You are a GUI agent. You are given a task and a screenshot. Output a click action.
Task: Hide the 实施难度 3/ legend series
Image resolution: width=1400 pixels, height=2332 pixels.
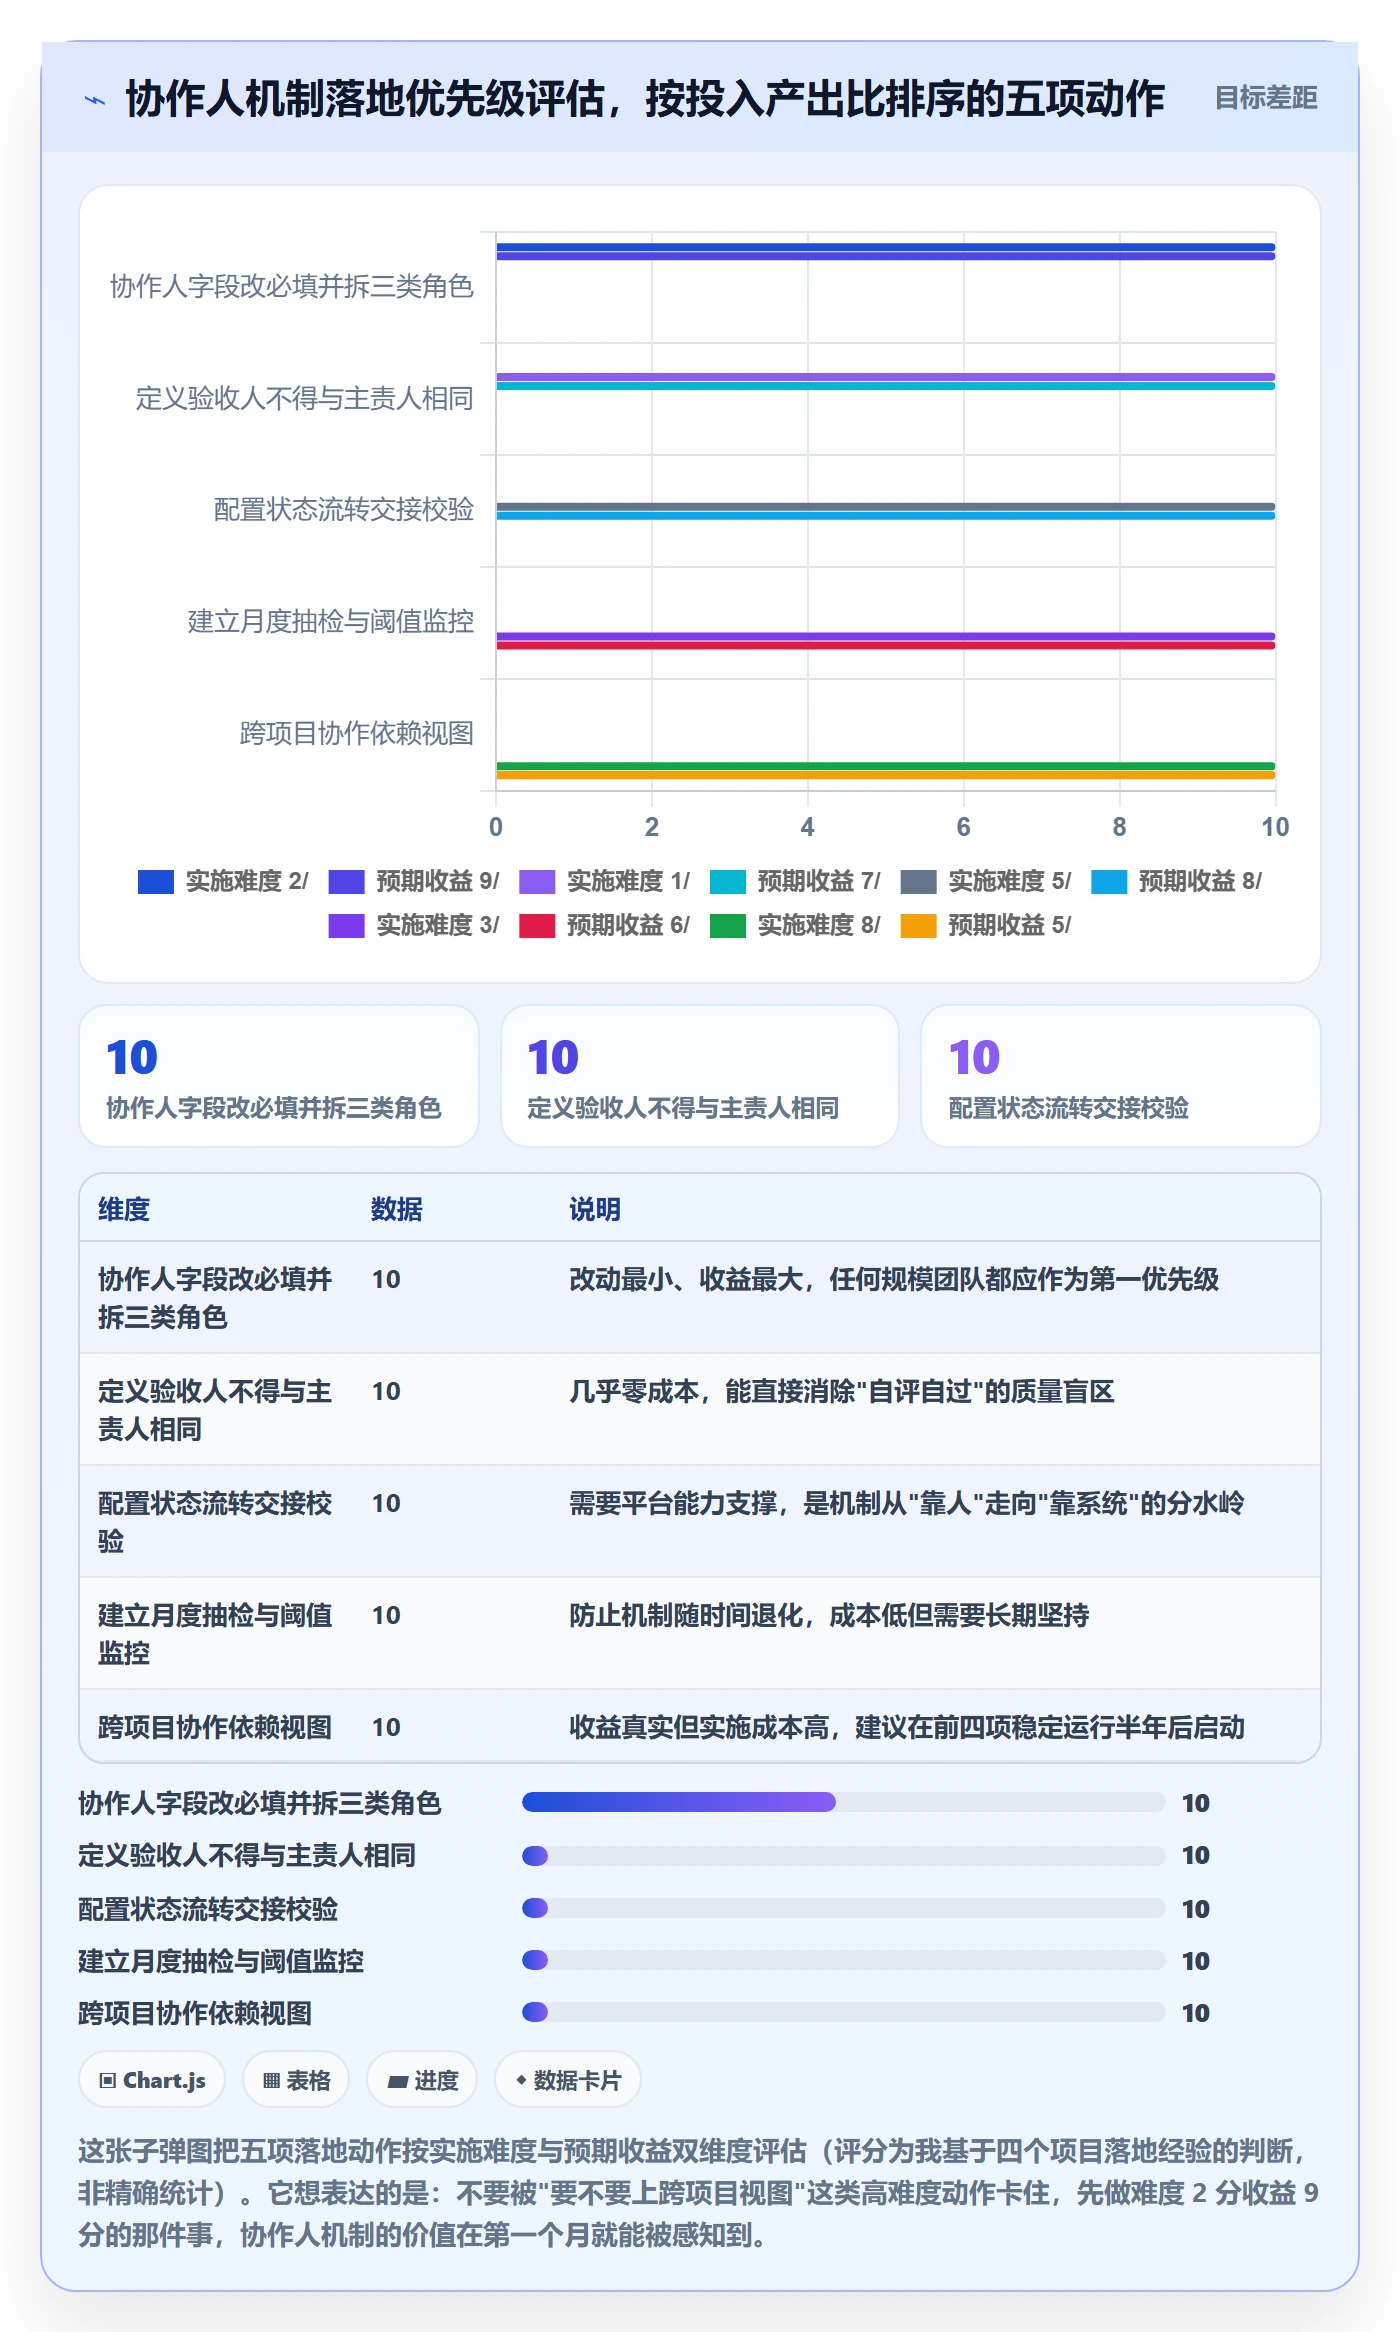coord(414,925)
